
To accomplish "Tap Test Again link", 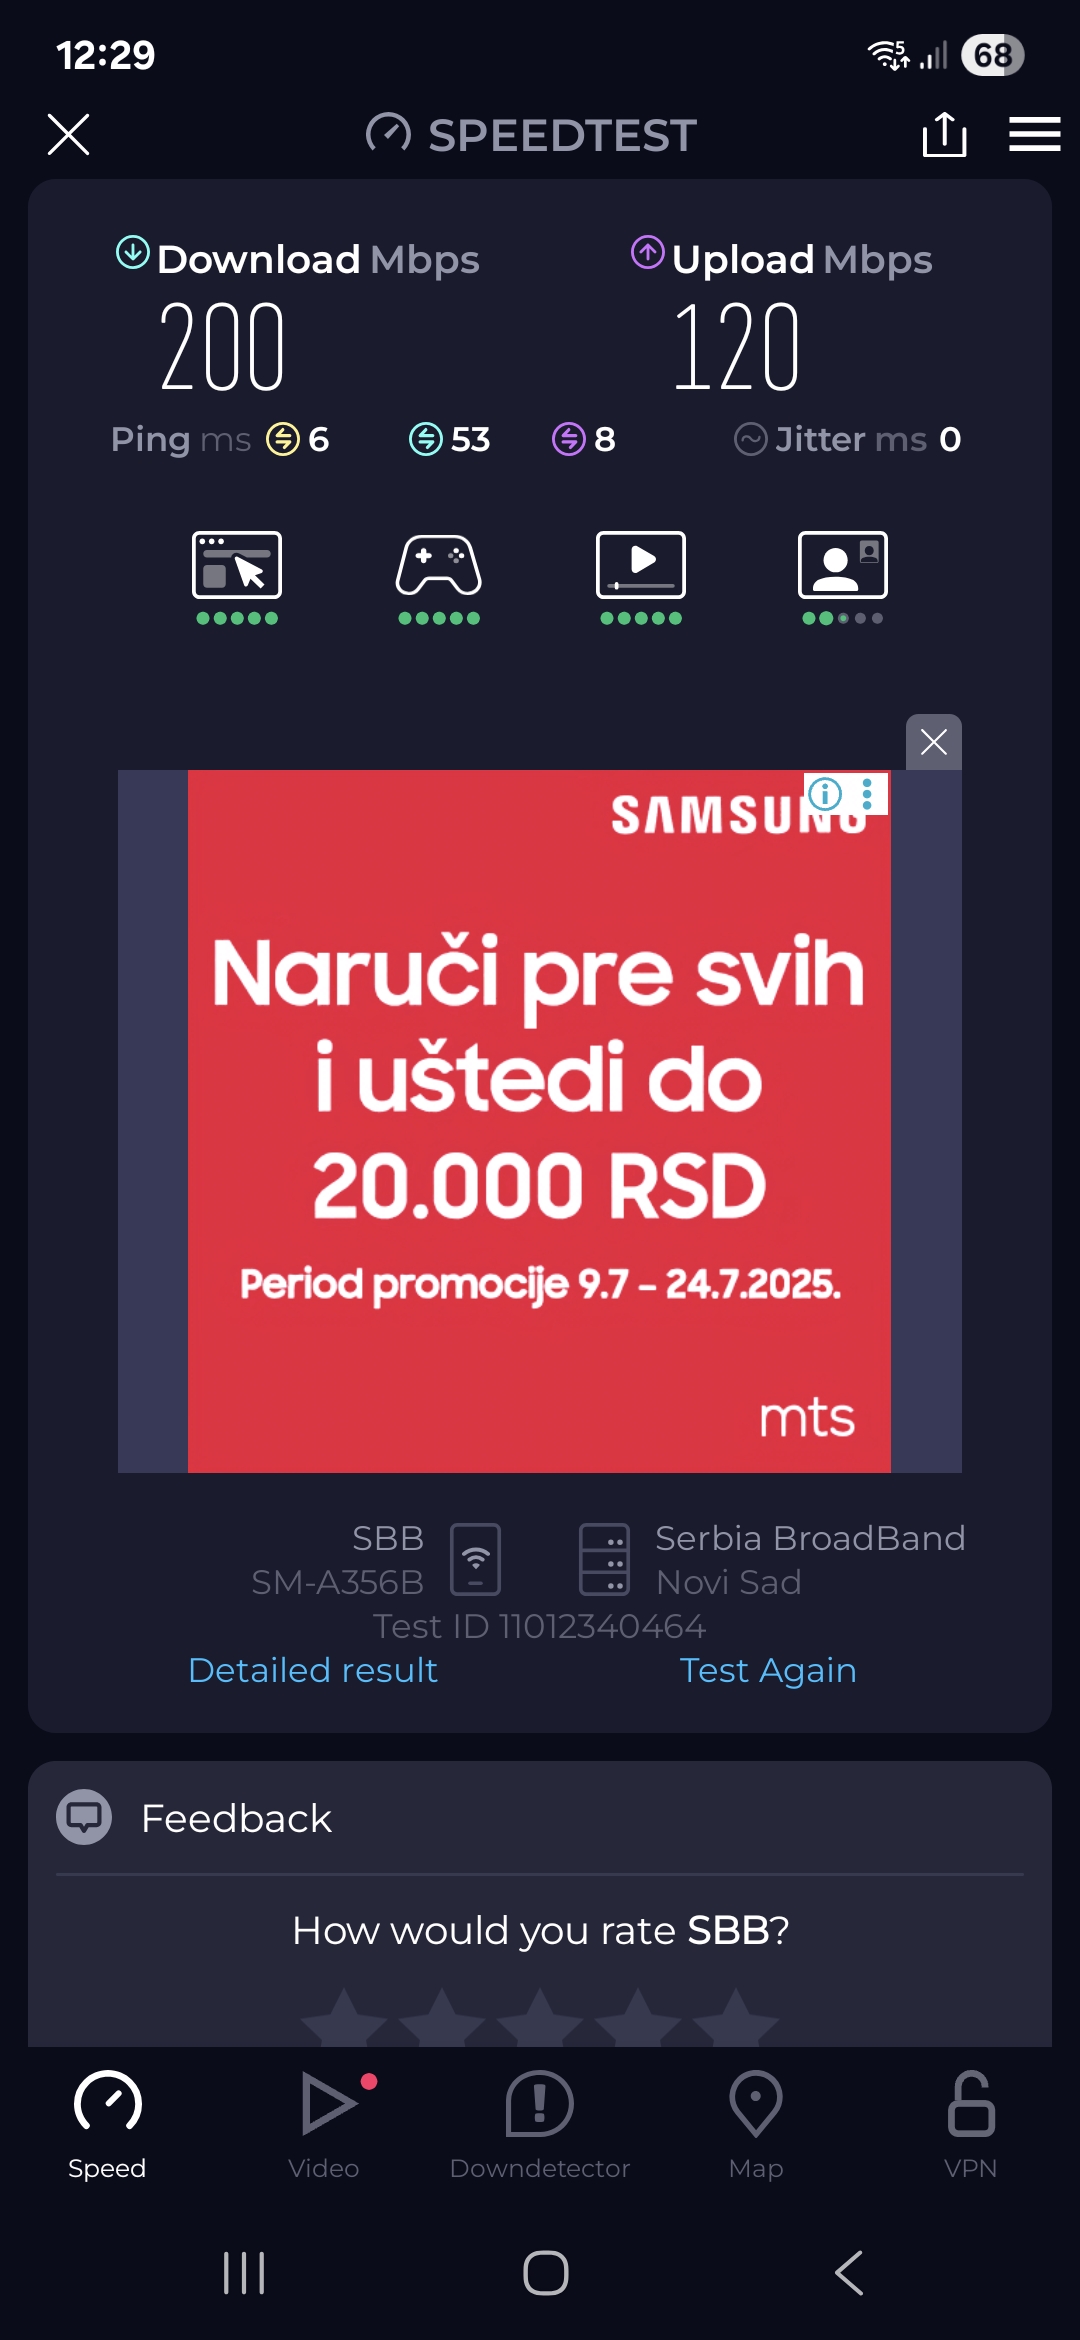I will pyautogui.click(x=768, y=1670).
